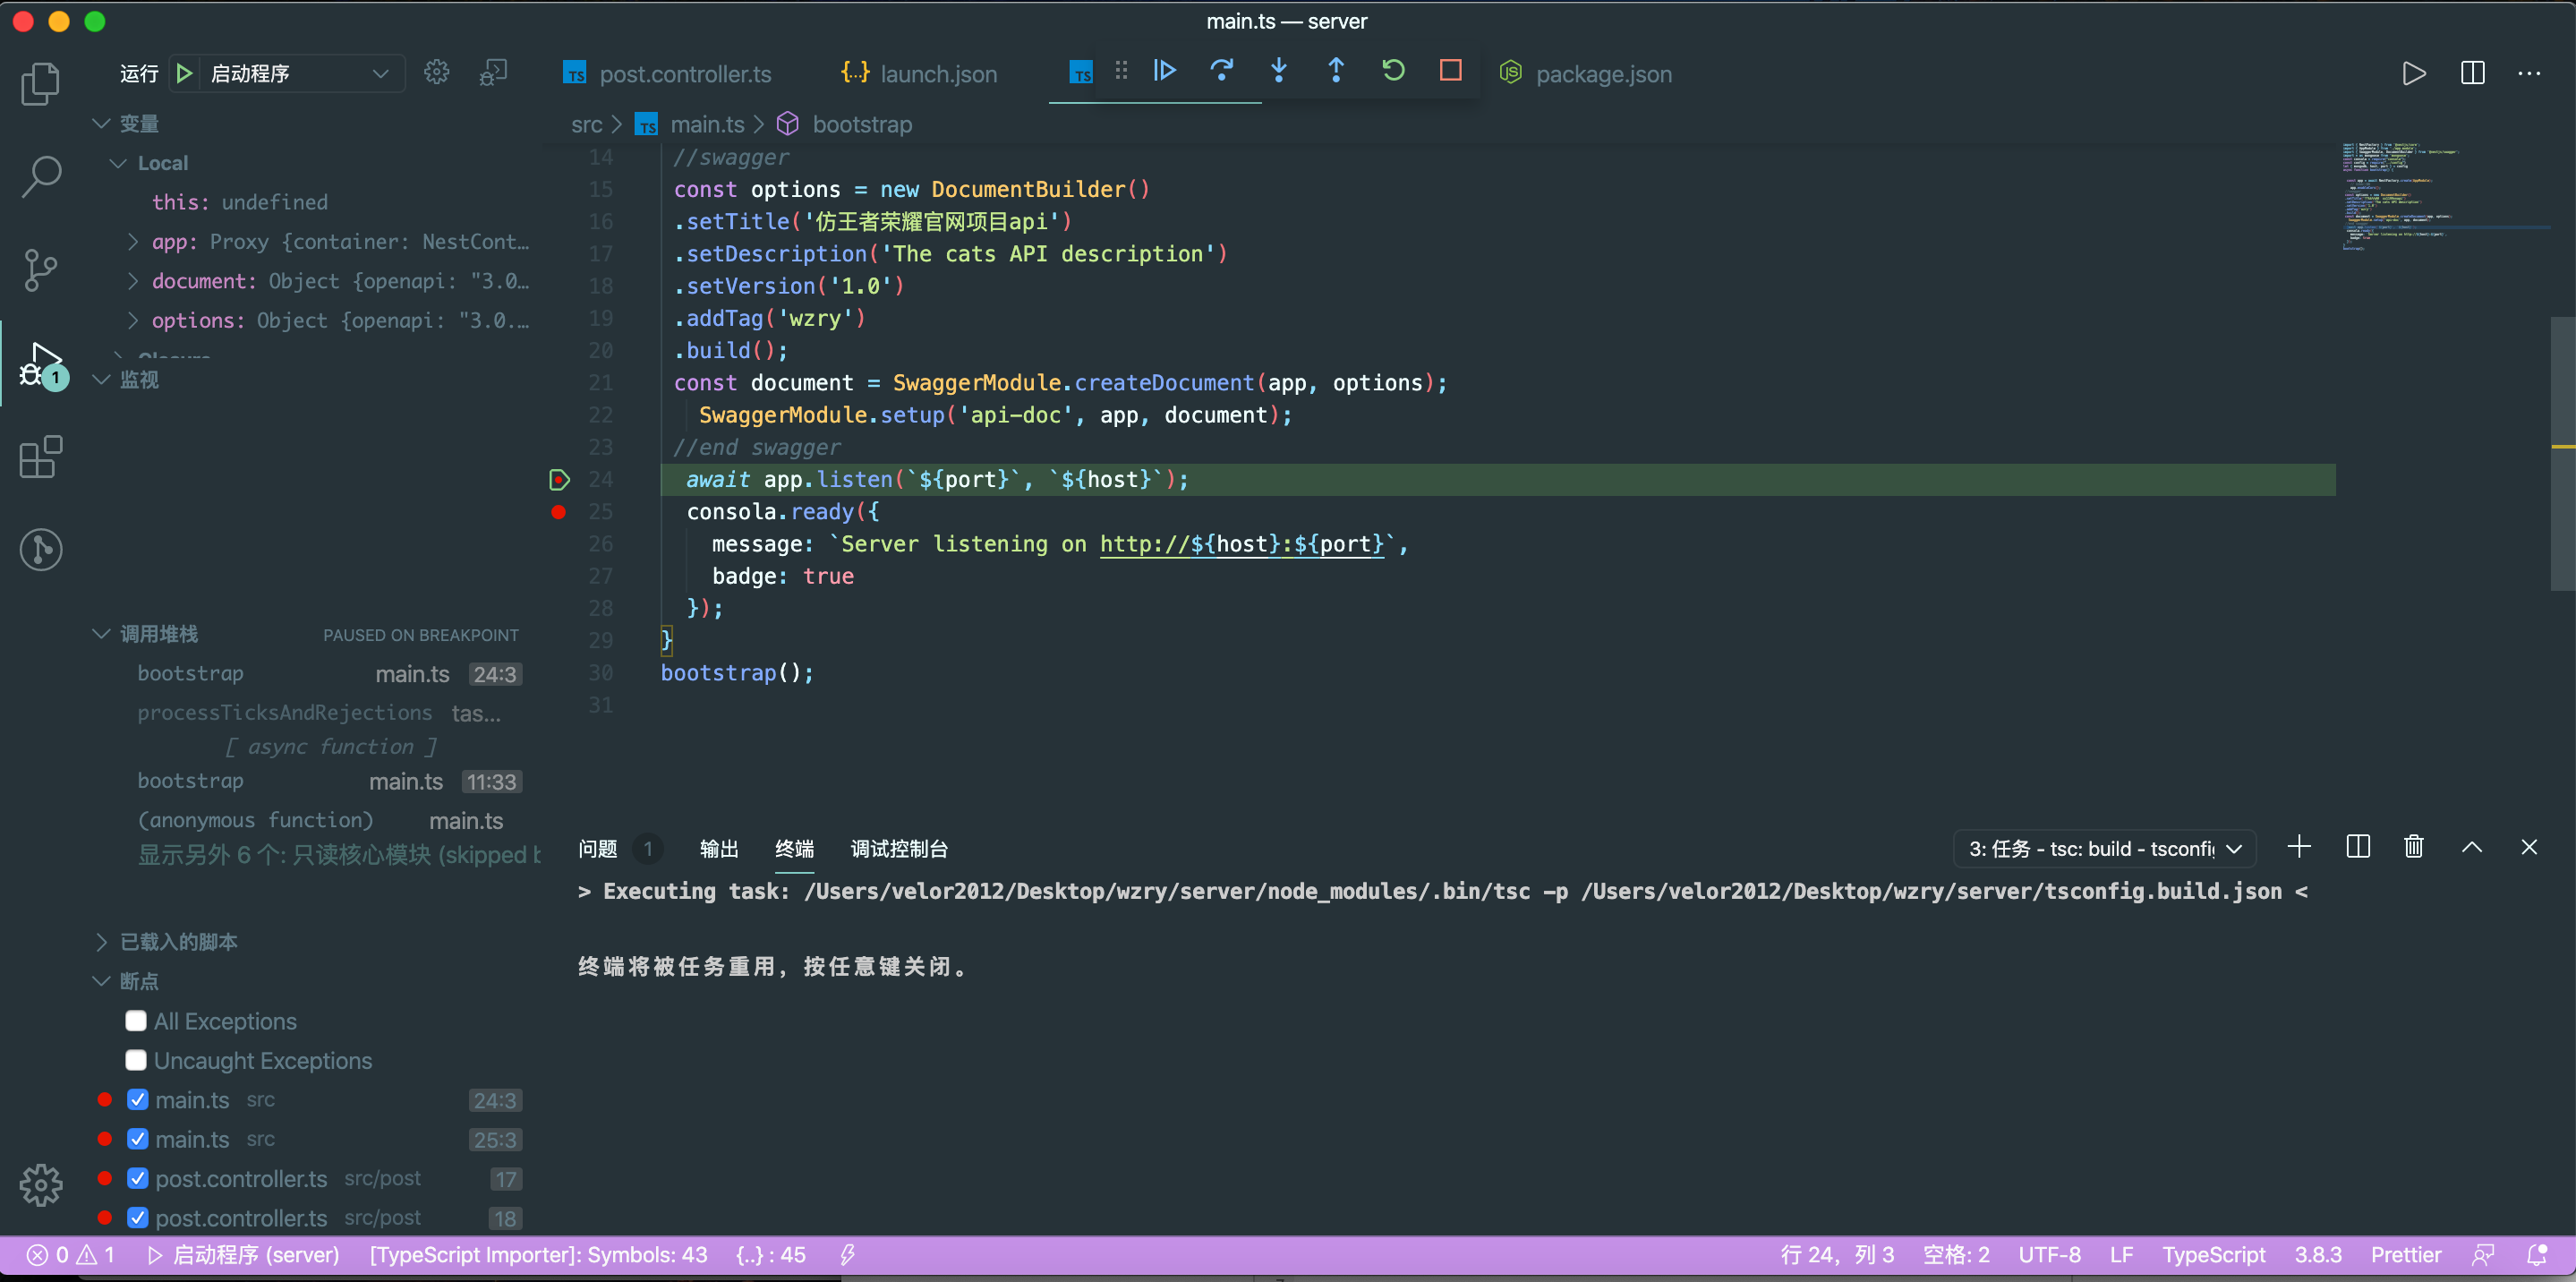The image size is (2576, 1282).
Task: Select the 终端 terminal panel tab
Action: [x=794, y=849]
